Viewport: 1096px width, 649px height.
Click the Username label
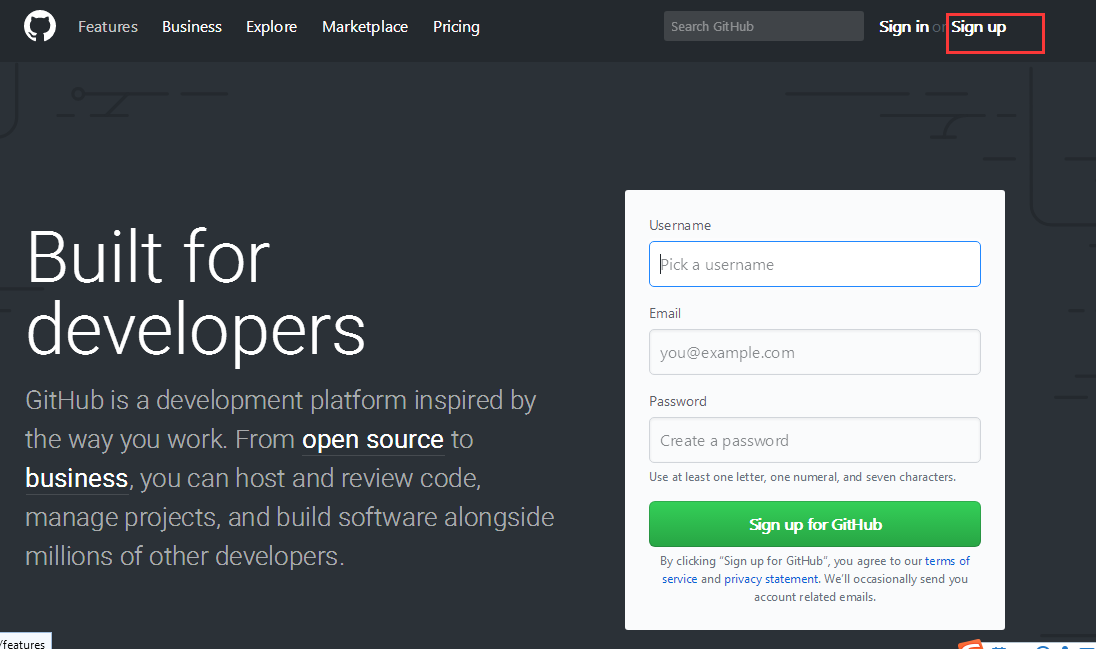coord(679,225)
